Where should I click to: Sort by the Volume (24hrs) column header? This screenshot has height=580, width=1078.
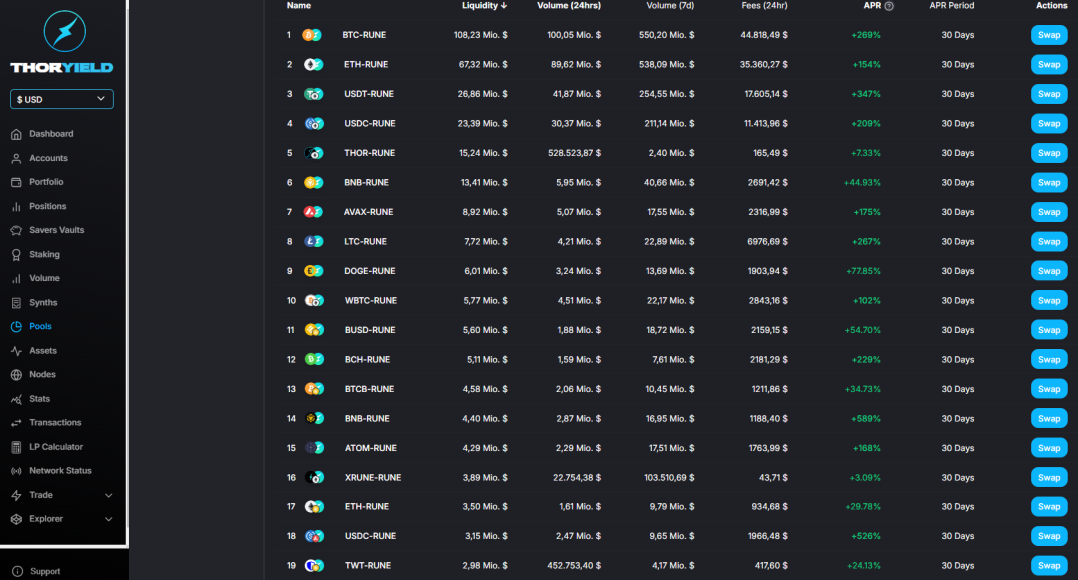[x=569, y=5]
